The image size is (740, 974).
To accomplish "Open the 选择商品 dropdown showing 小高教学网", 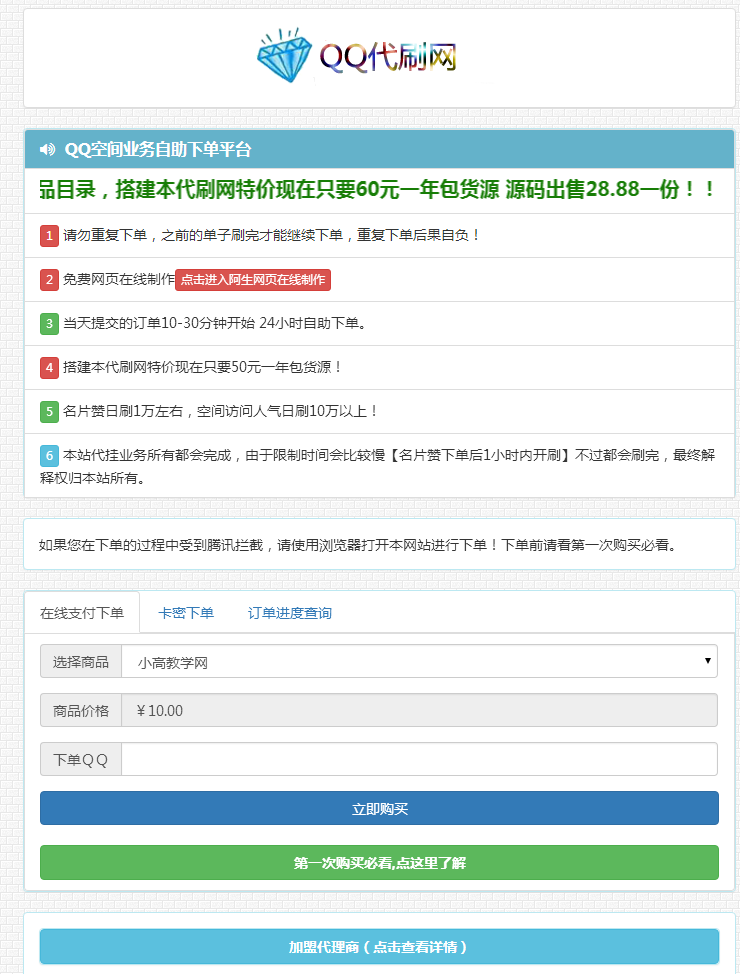I will (x=419, y=662).
